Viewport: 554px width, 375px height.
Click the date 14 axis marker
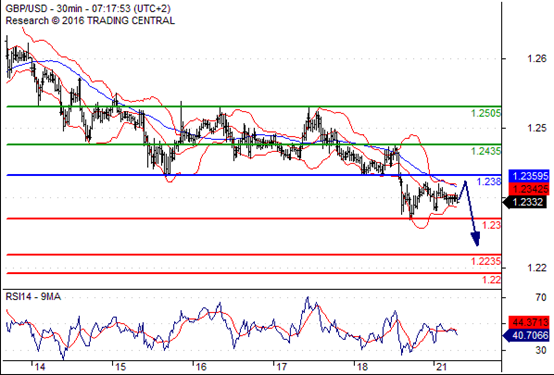click(40, 367)
